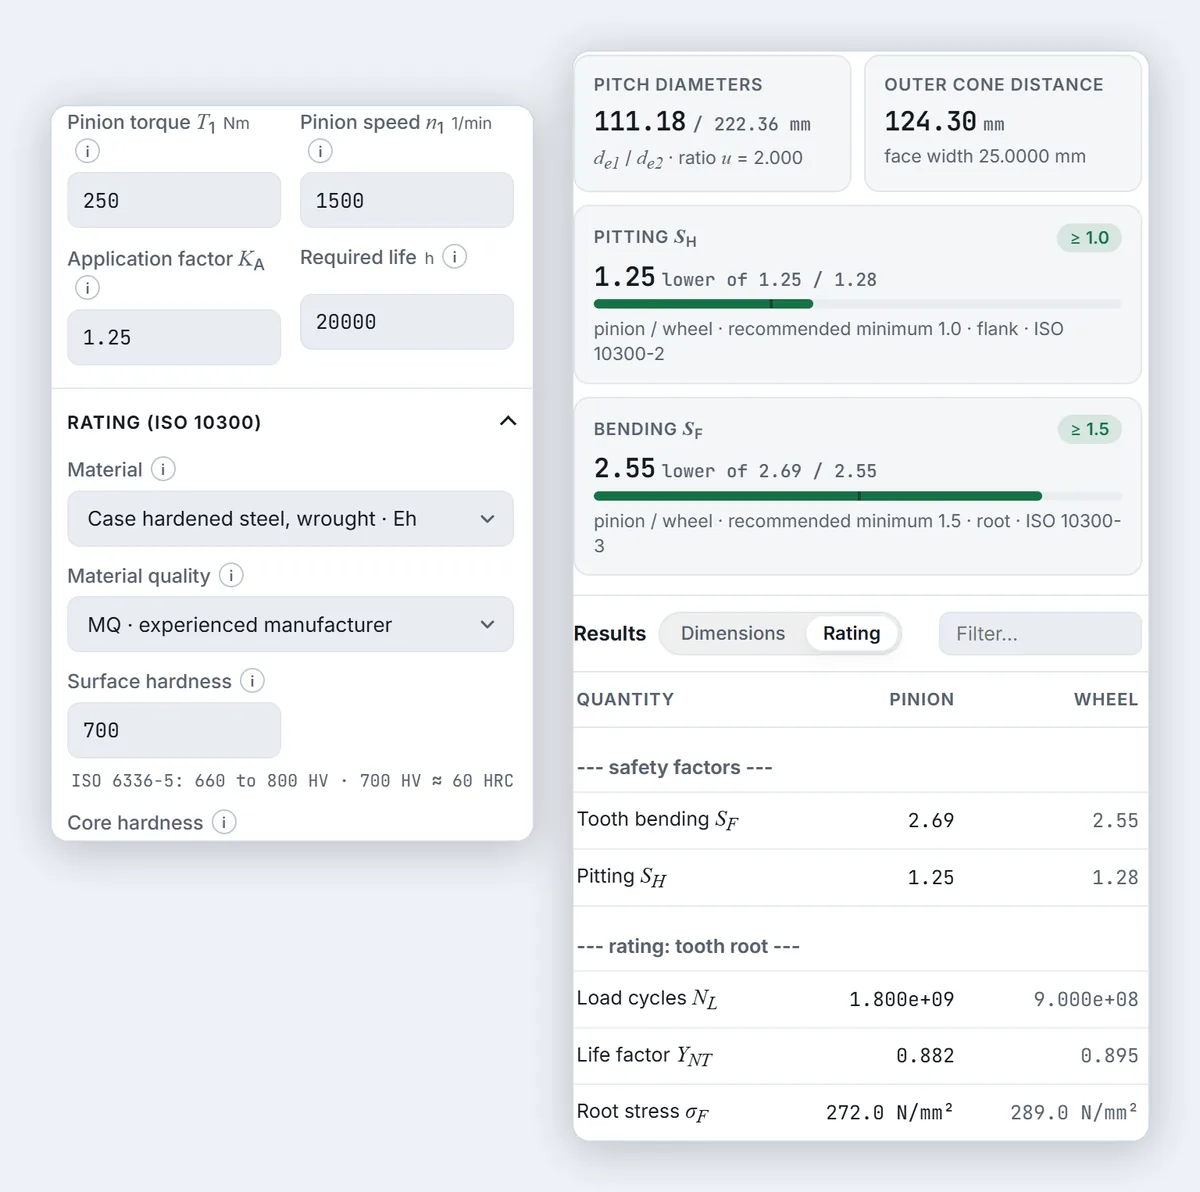Screen dimensions: 1200x1192
Task: Click the Required life 20000 field
Action: click(x=407, y=322)
